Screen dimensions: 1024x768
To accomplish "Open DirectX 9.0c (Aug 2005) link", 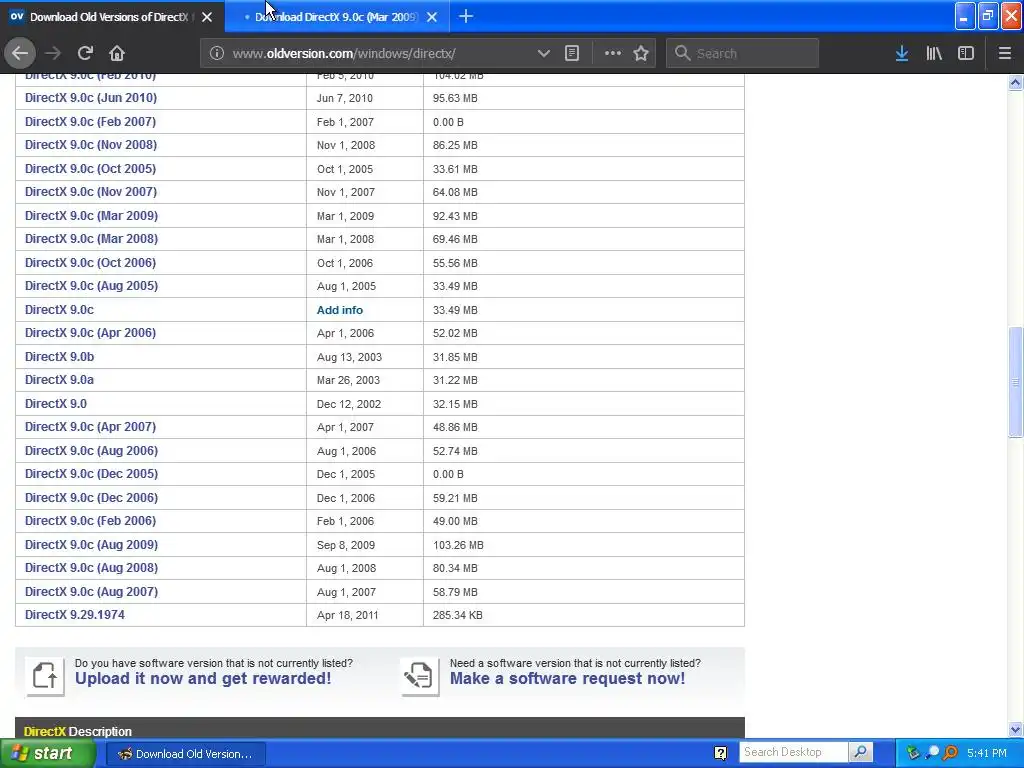I will click(x=91, y=286).
